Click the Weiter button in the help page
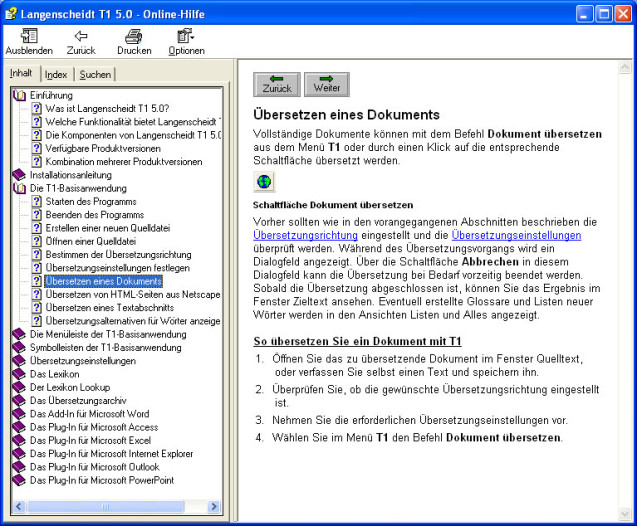The height and width of the screenshot is (526, 637). click(327, 84)
